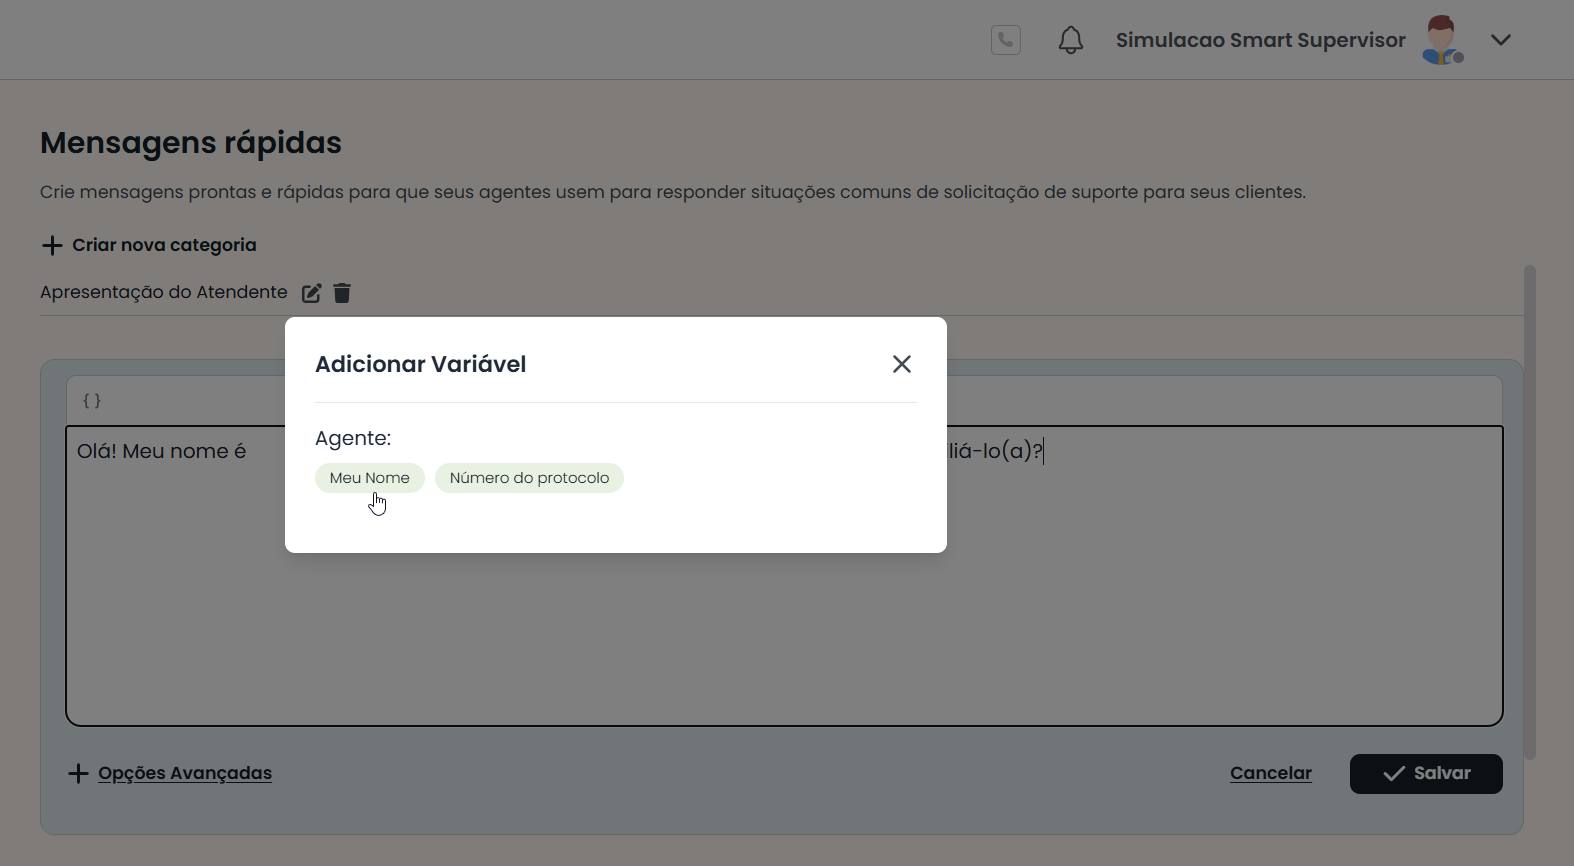Click the Simulacao Smart Supervisor username
This screenshot has height=866, width=1574.
[x=1260, y=40]
